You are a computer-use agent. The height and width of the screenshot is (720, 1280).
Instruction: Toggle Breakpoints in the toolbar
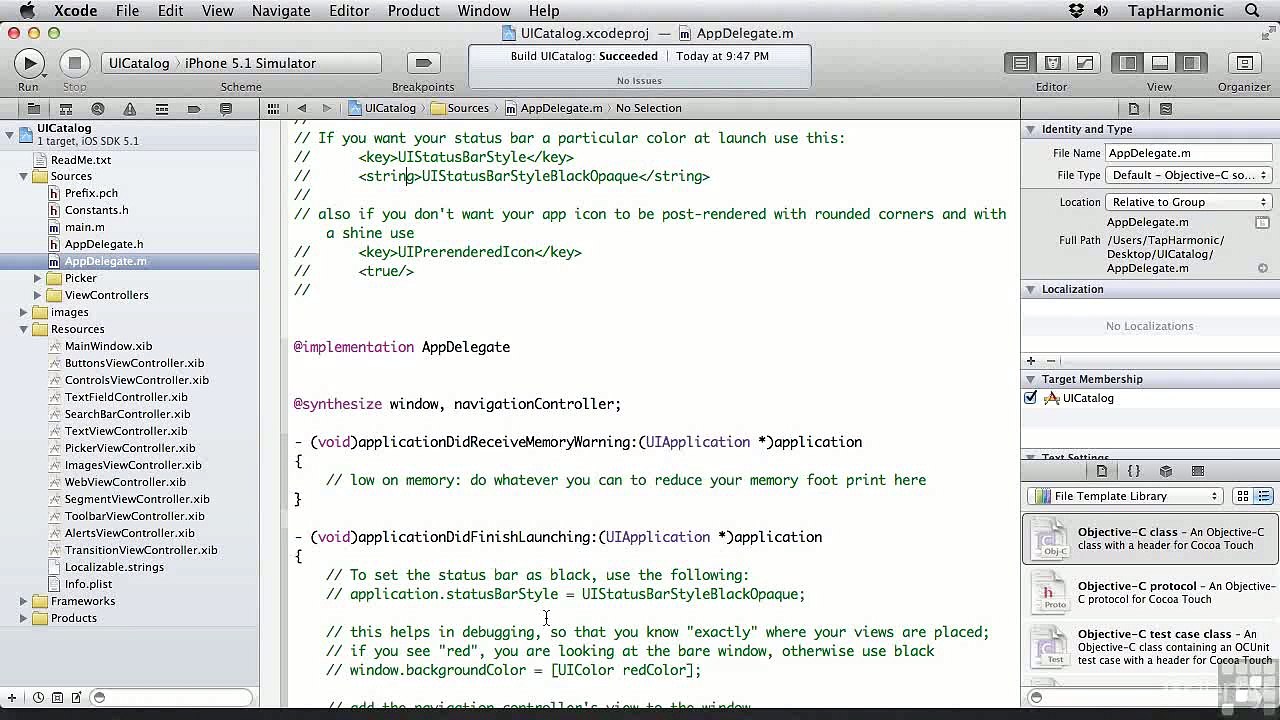click(x=423, y=63)
